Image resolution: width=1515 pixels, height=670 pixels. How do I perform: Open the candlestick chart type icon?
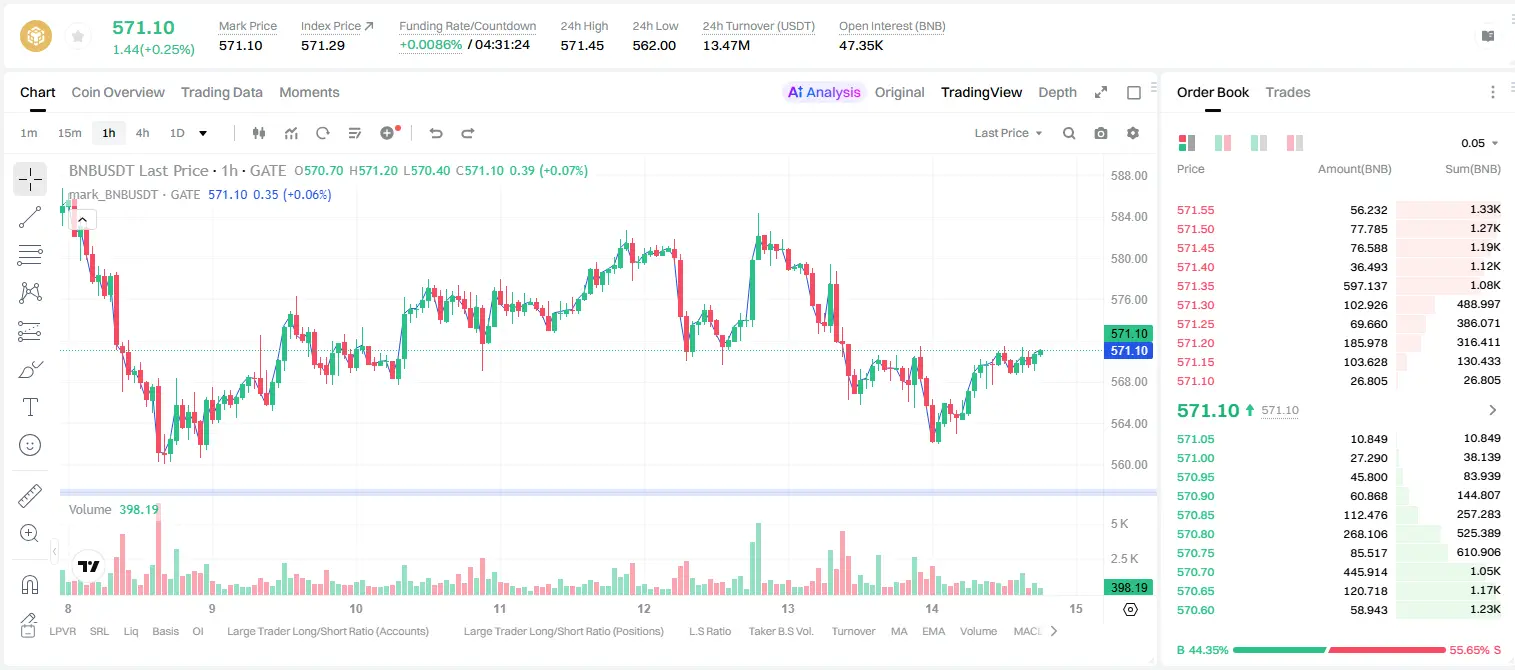(259, 133)
